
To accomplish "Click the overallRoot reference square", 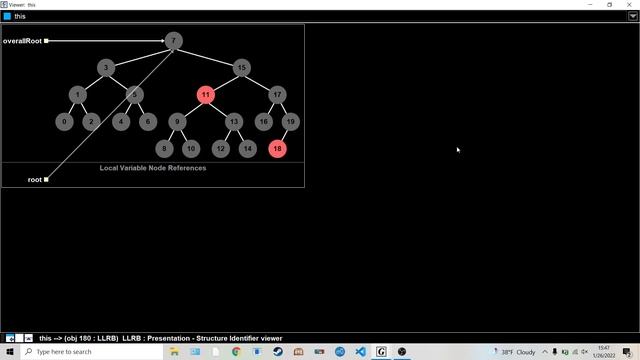I will (46, 41).
